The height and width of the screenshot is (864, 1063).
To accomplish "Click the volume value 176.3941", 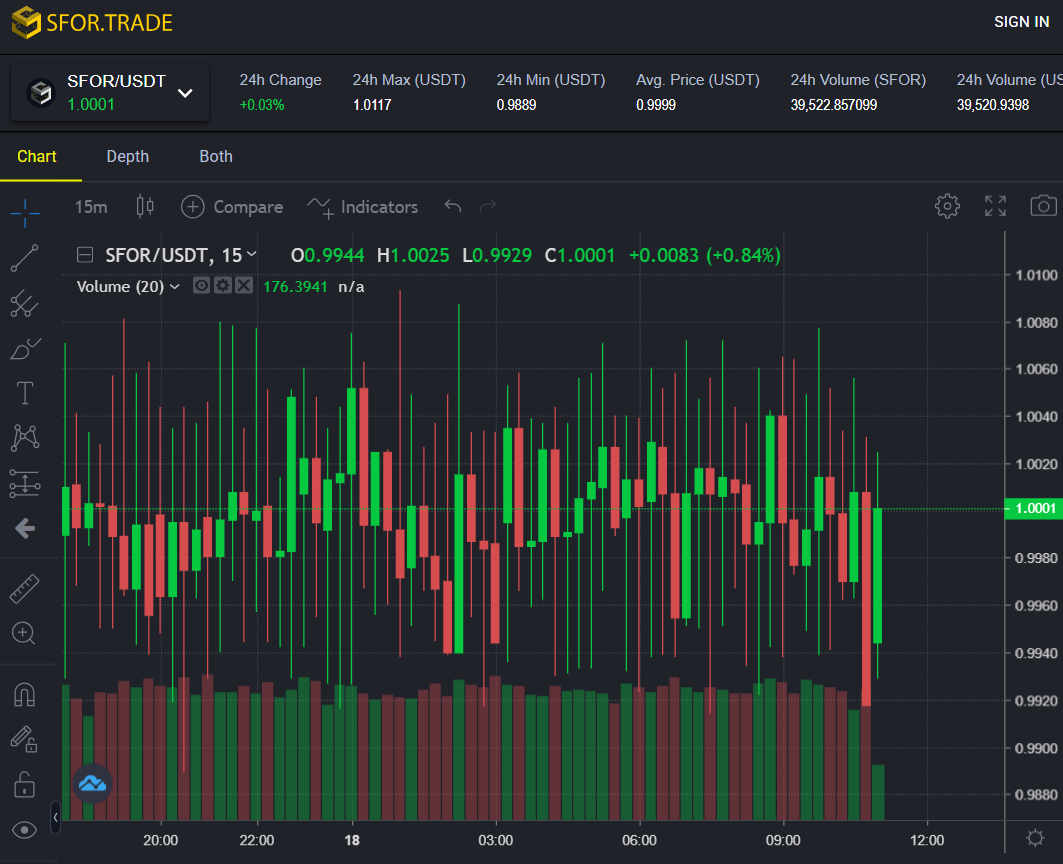I will coord(295,287).
